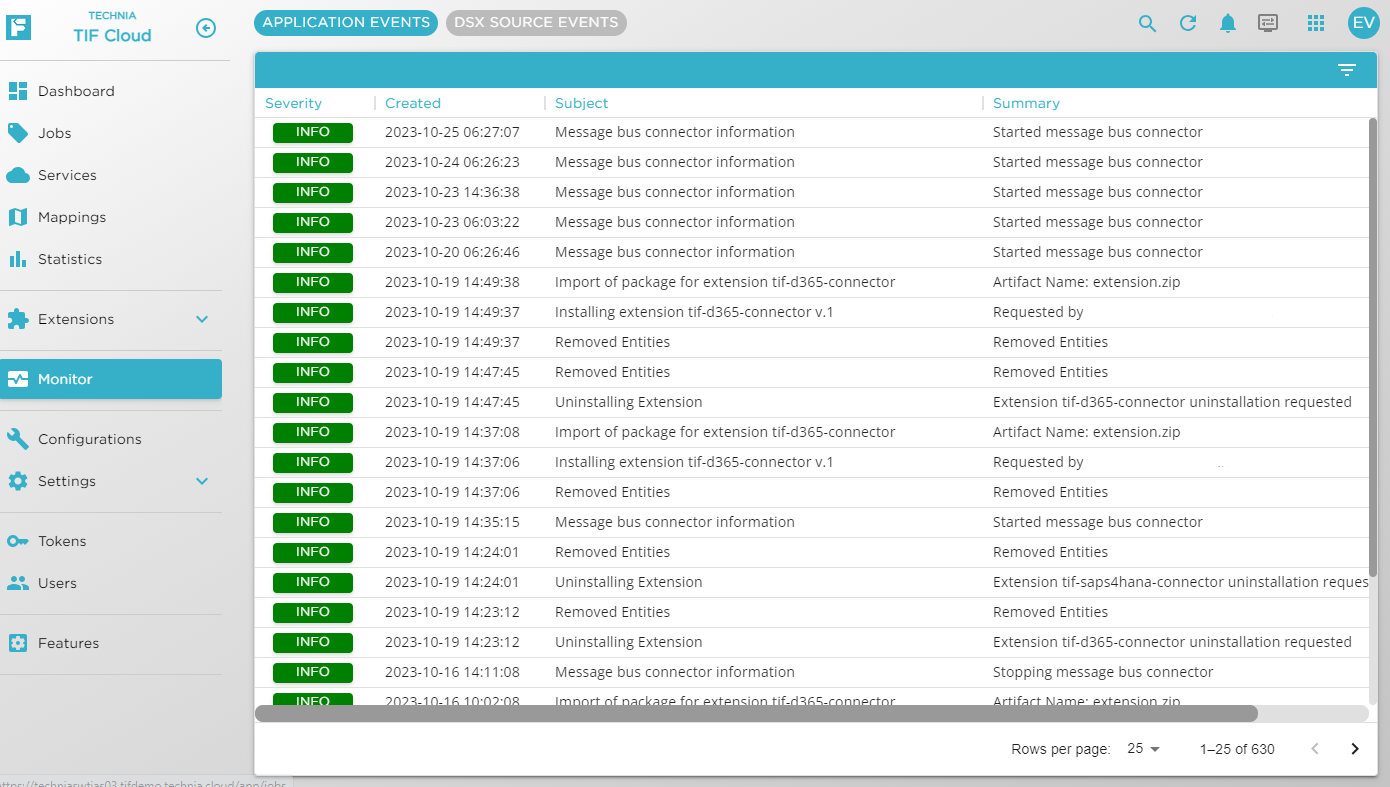Click the vertical table scrollbar
The height and width of the screenshot is (787, 1390).
1373,300
